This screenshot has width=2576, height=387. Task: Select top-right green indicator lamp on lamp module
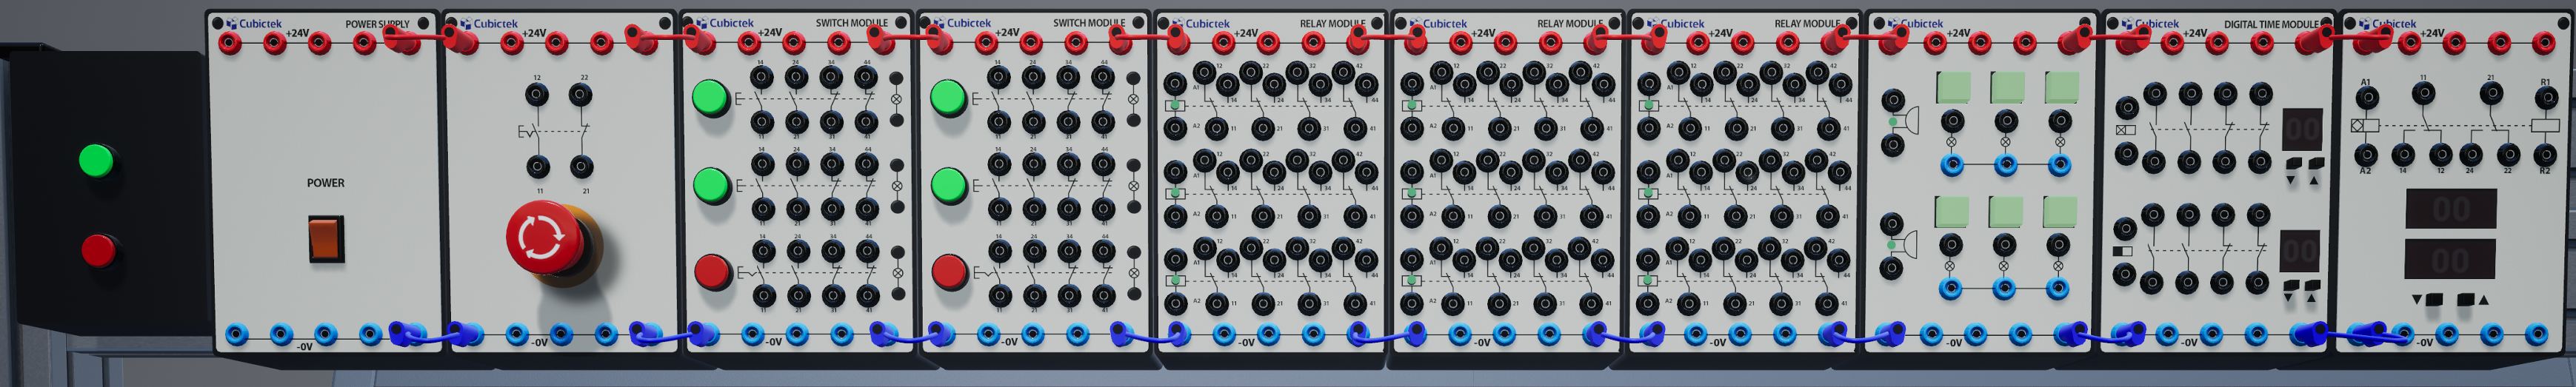2061,88
